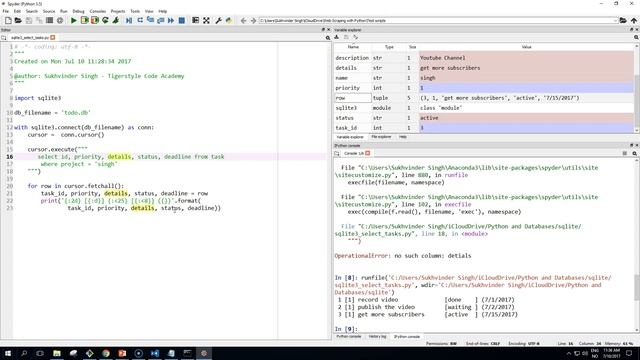Viewport: 640px width, 360px height.
Task: Sort variables by Size column header
Action: click(412, 47)
